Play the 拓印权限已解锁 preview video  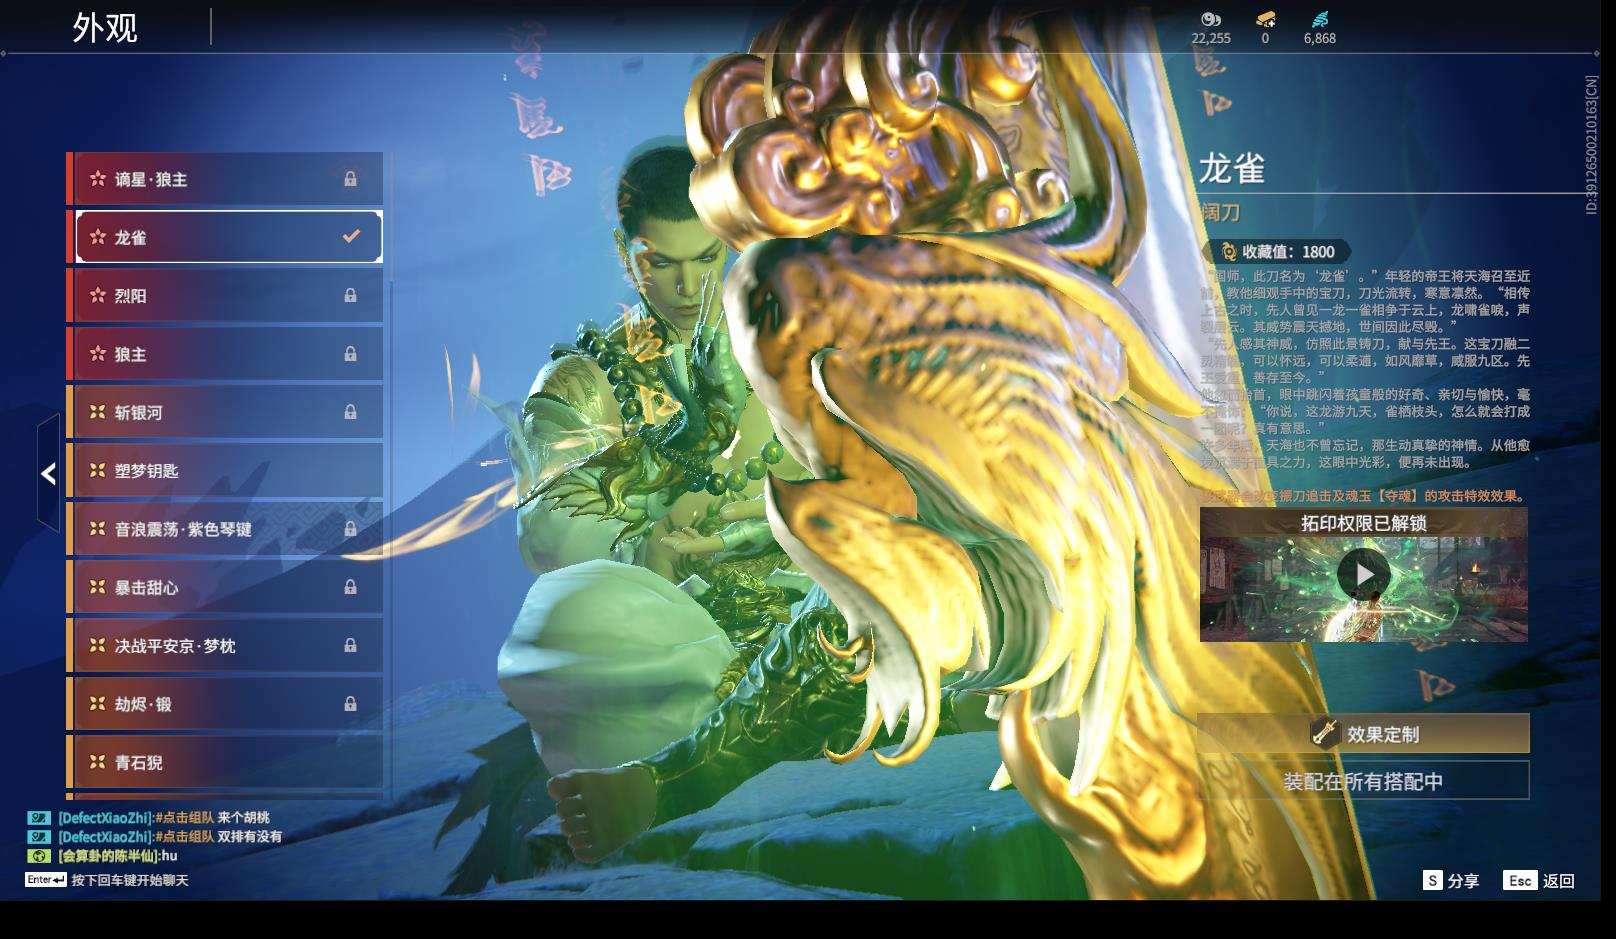1366,572
